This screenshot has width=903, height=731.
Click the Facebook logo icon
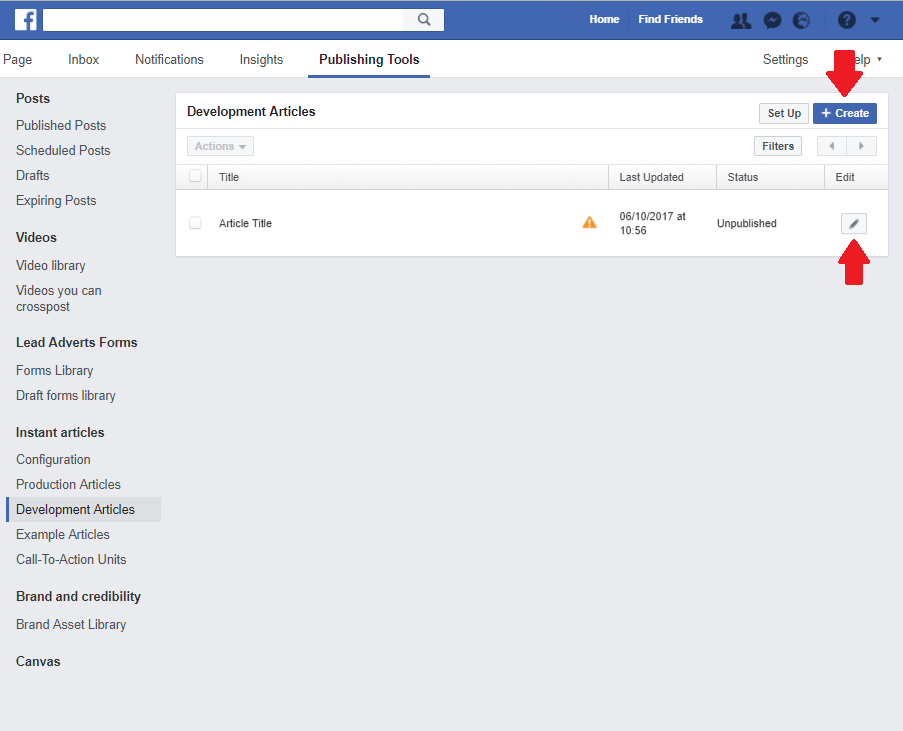[25, 20]
